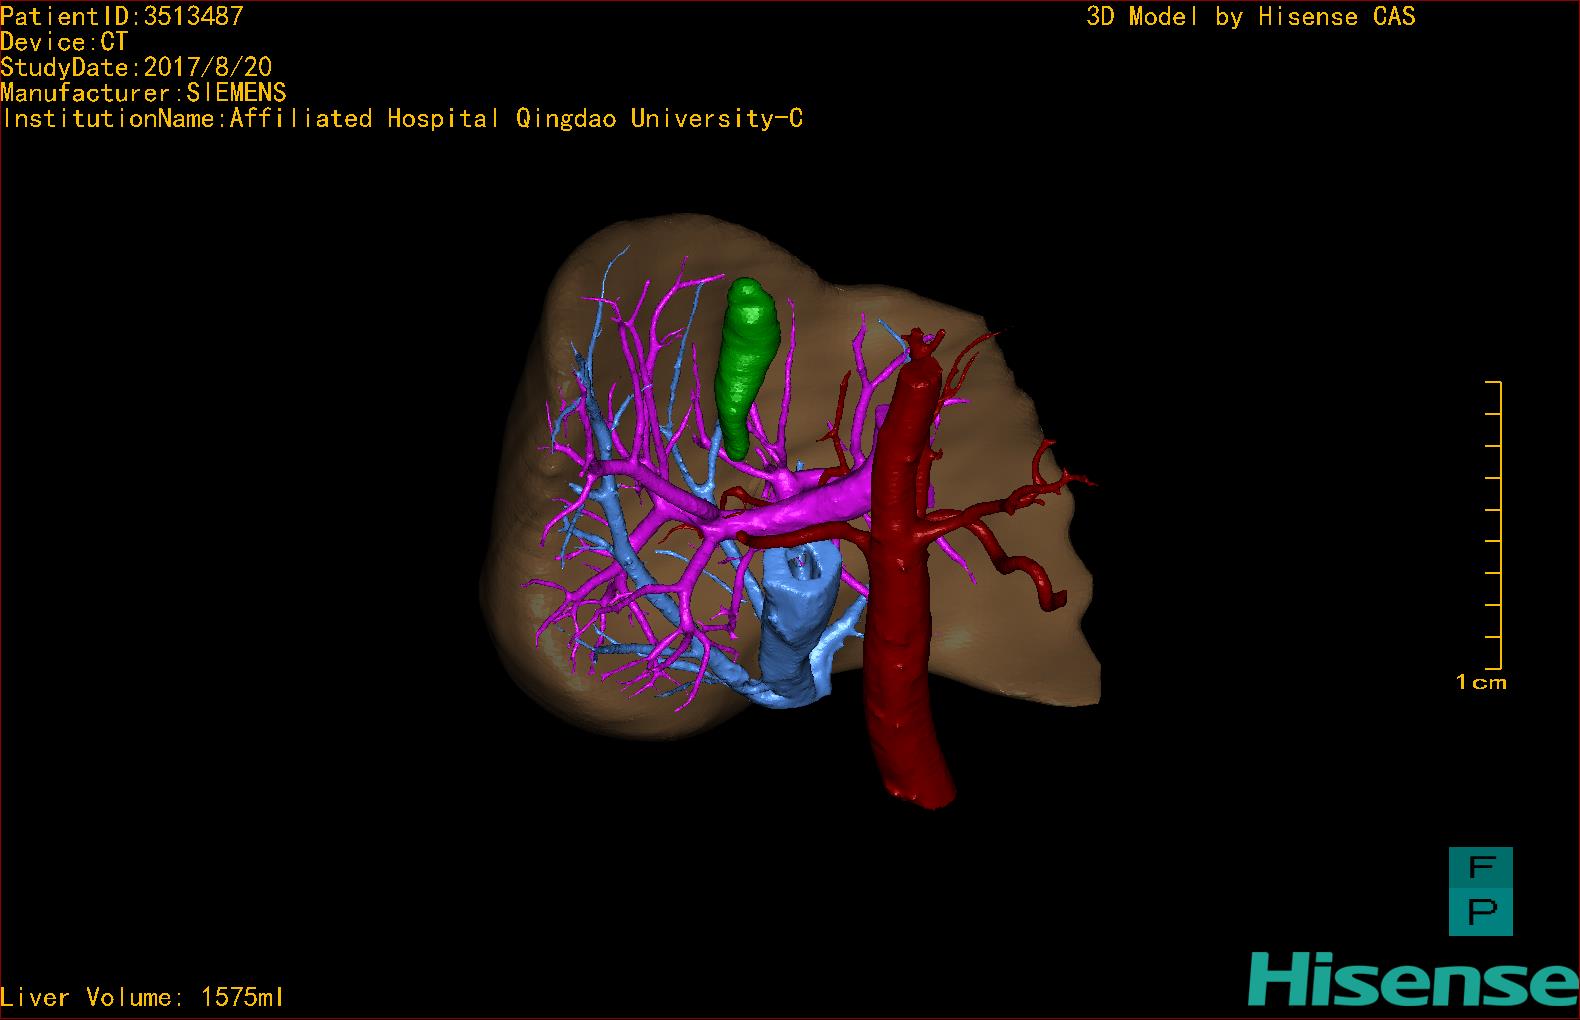1580x1020 pixels.
Task: Click the F face of the orientation cube
Action: coord(1481,869)
